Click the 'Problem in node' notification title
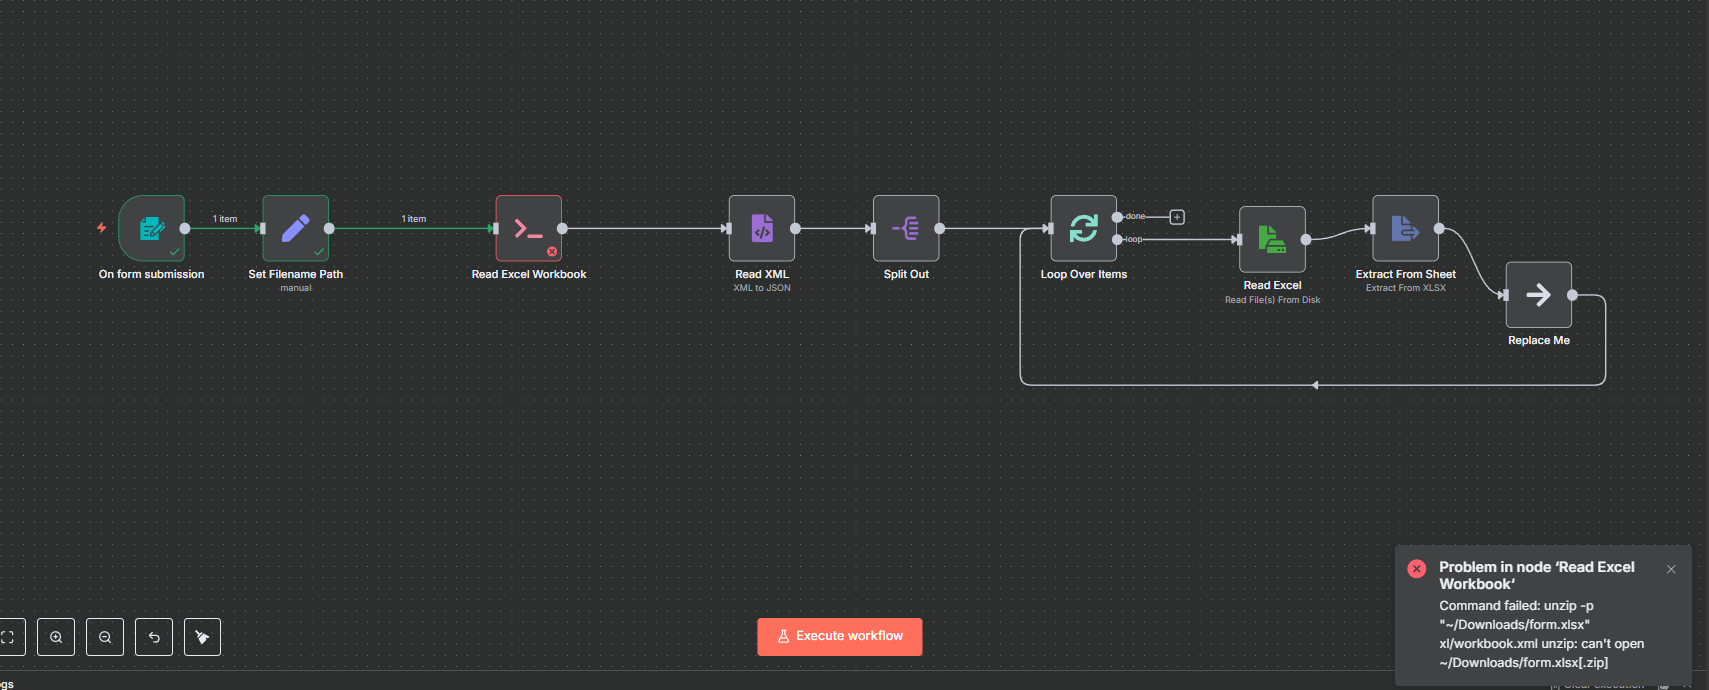Image resolution: width=1709 pixels, height=690 pixels. tap(1537, 575)
